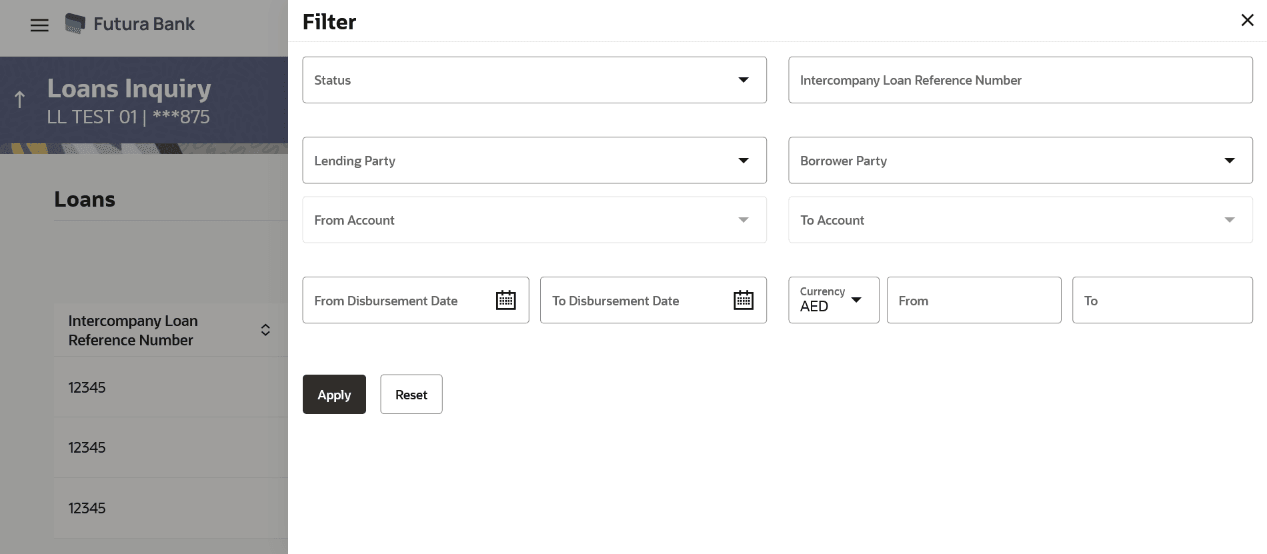Change the AED currency selector
The image size is (1267, 554).
[x=833, y=300]
